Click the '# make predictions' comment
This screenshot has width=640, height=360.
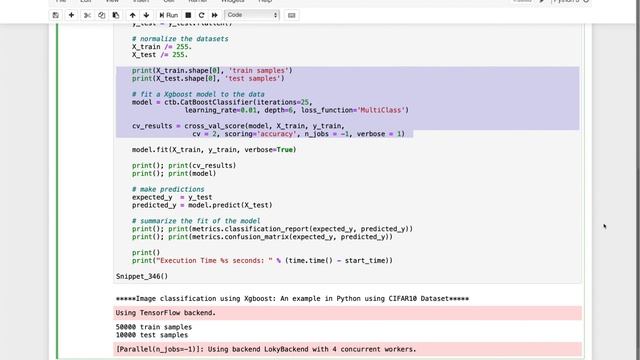coord(168,189)
